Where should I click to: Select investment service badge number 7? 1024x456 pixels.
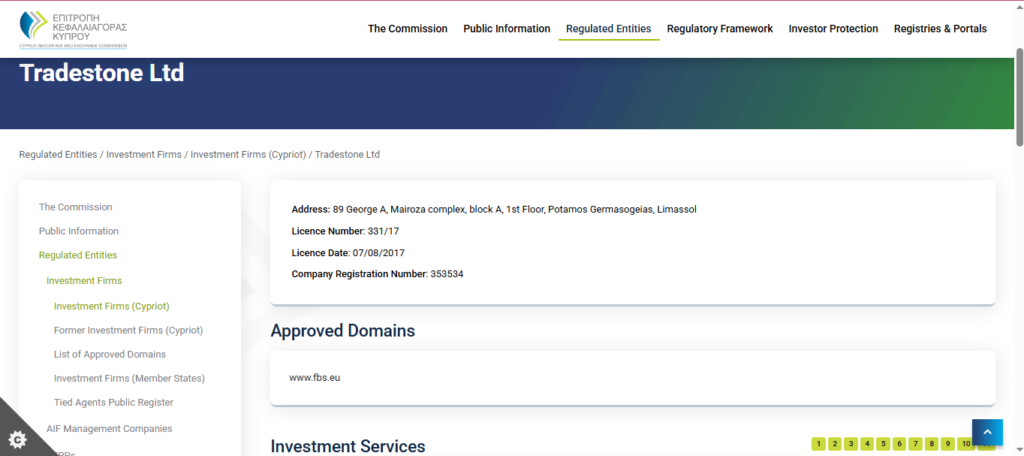pyautogui.click(x=915, y=443)
